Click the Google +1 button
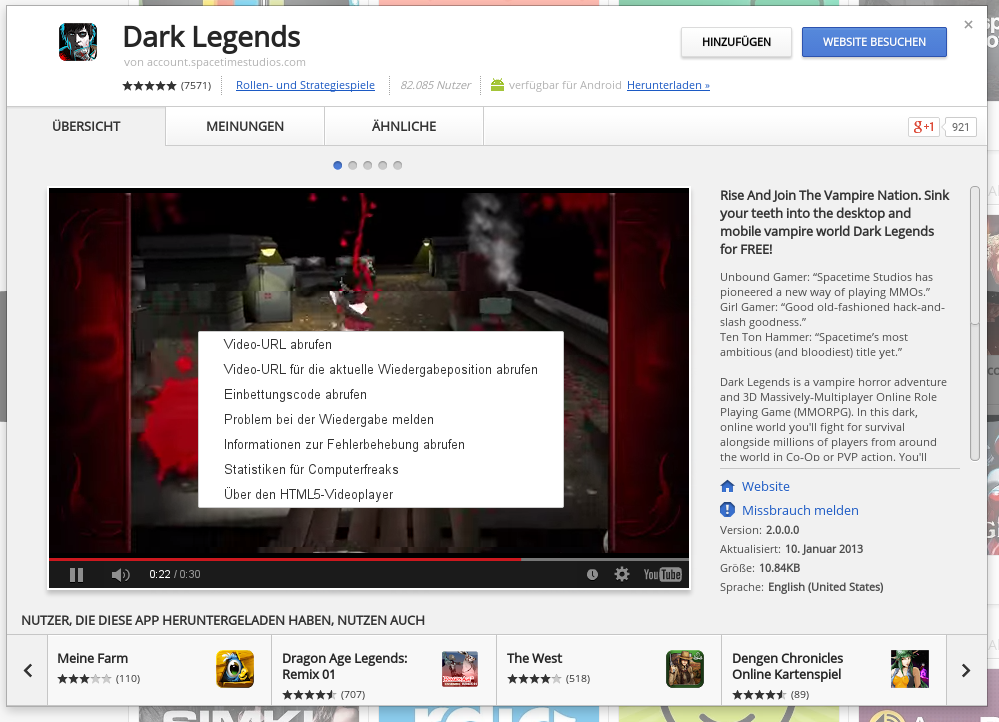This screenshot has width=999, height=722. tap(924, 127)
